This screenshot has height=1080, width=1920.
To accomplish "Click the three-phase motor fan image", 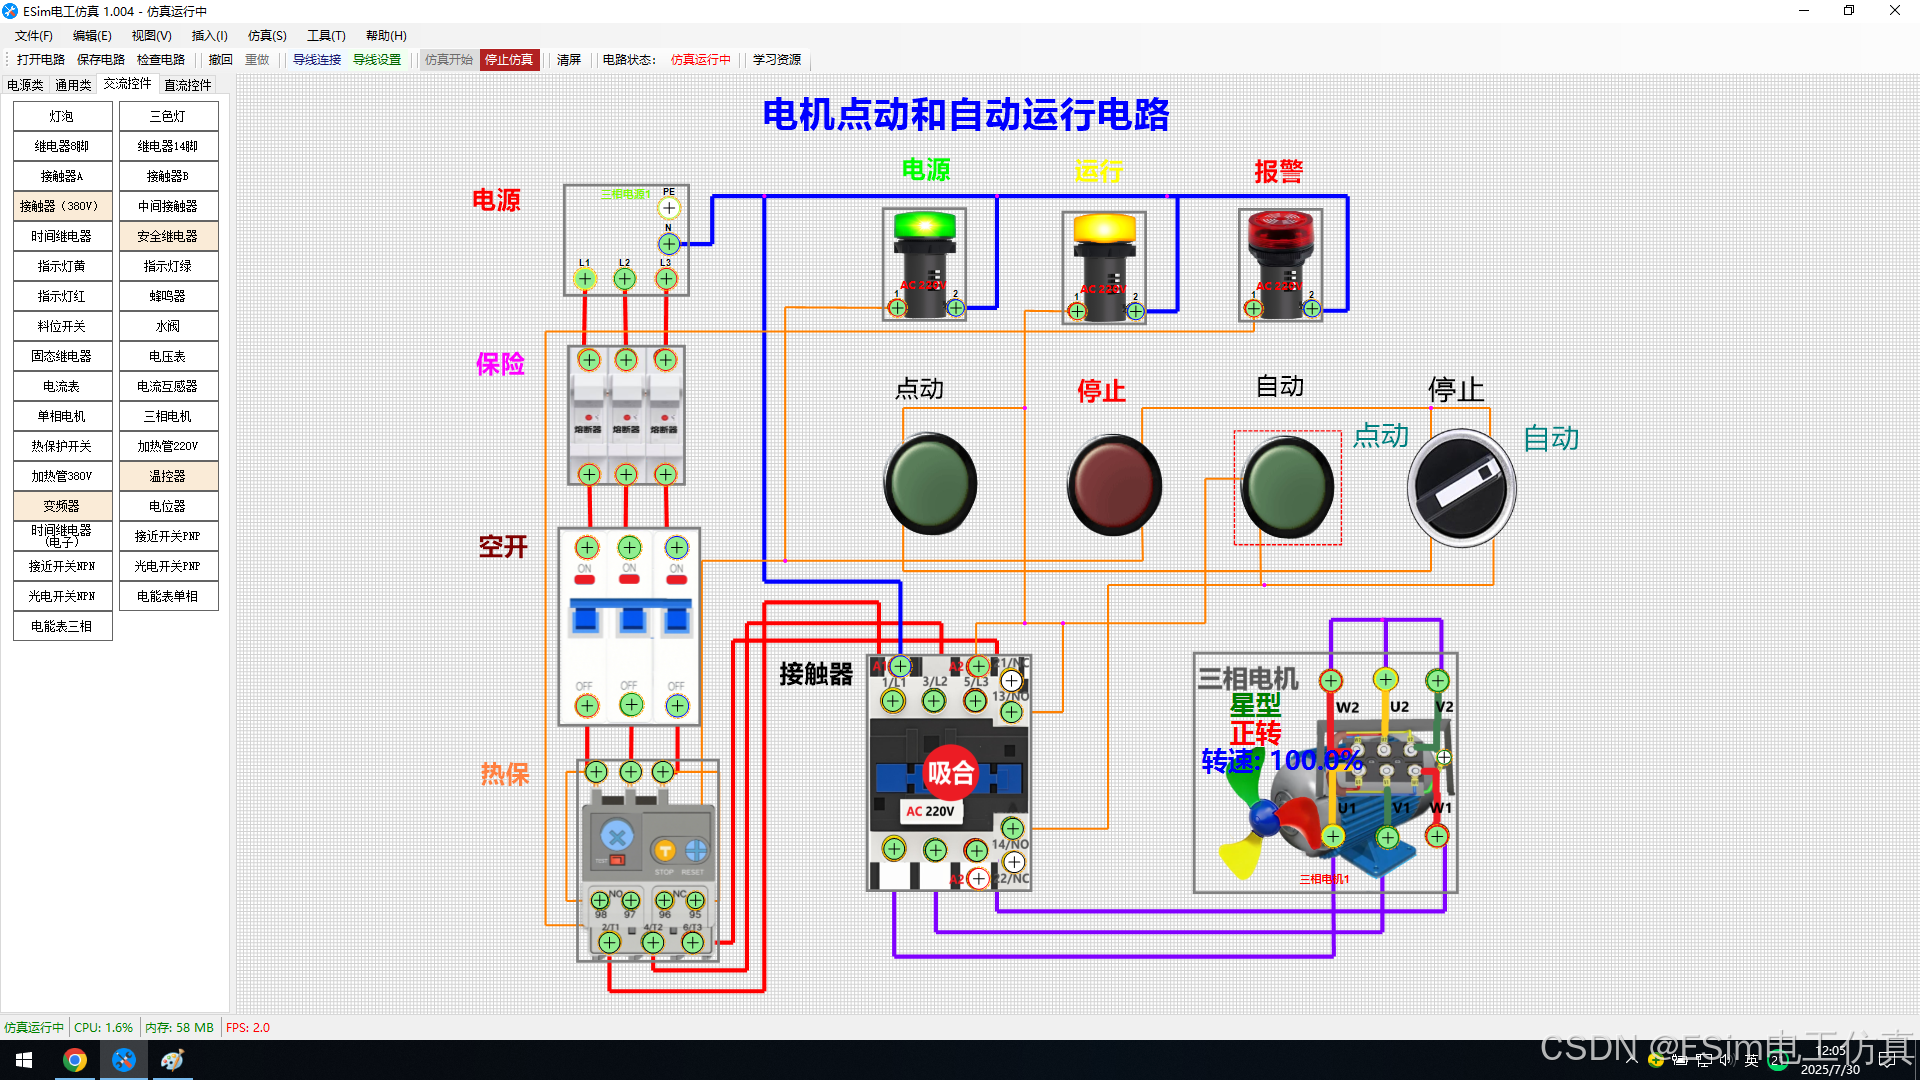I will [x=1262, y=820].
